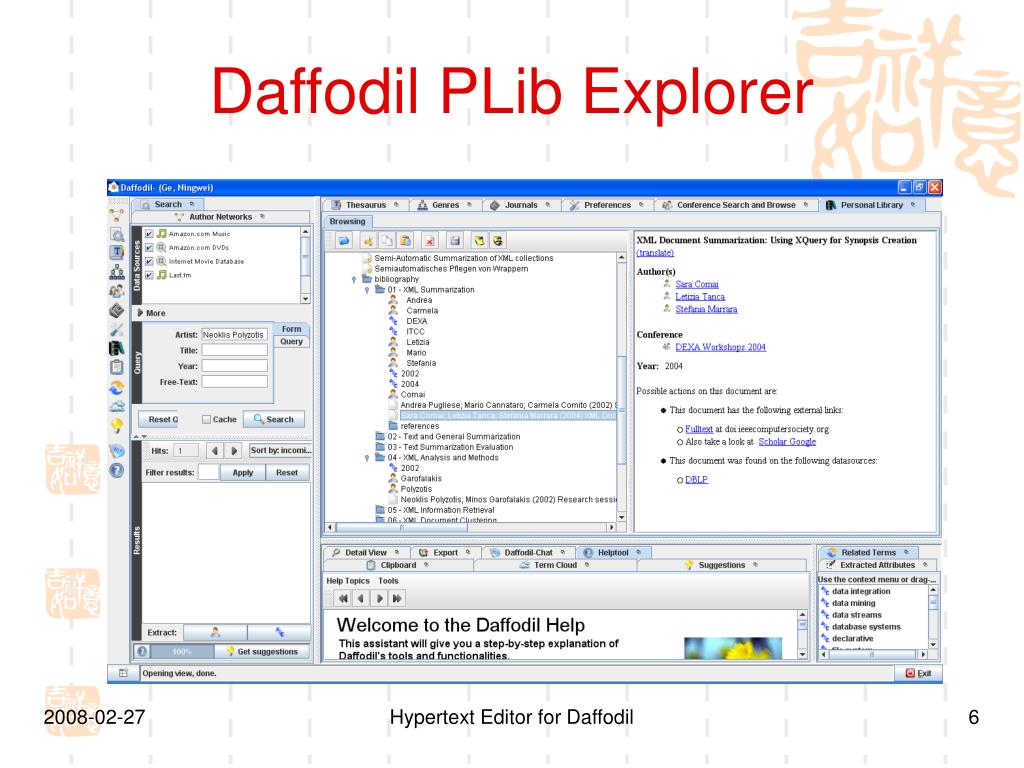The image size is (1024, 768).
Task: Open the Author Networks tab
Action: click(x=220, y=217)
